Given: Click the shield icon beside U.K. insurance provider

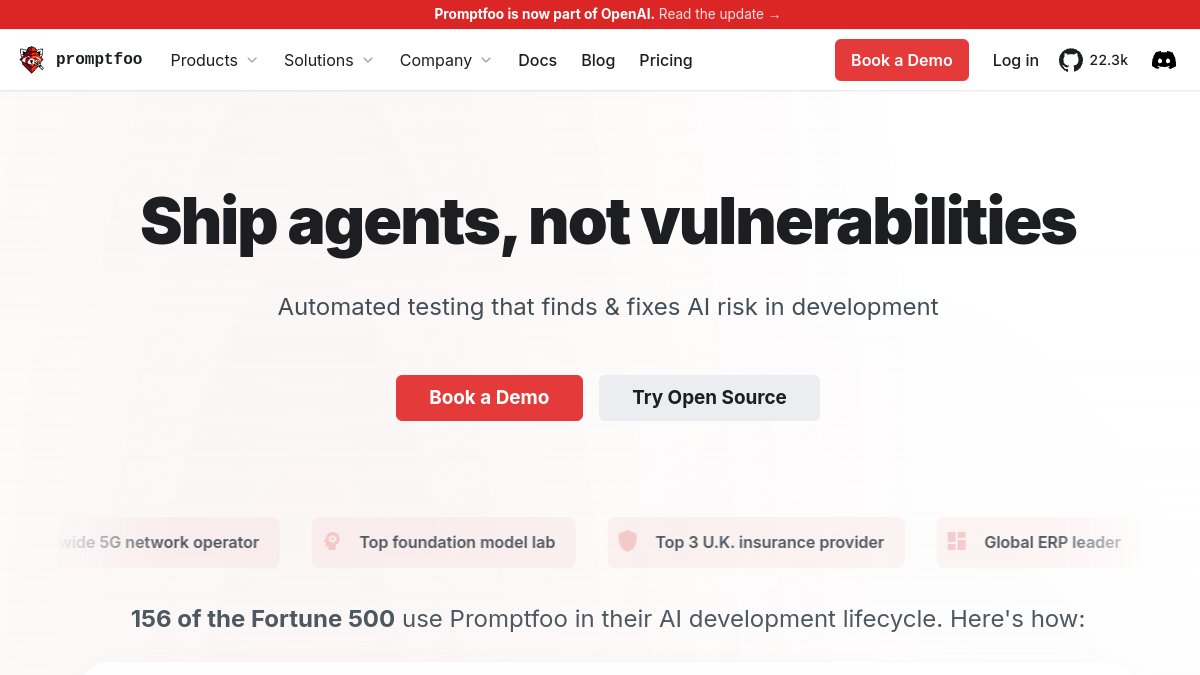Looking at the screenshot, I should 628,542.
